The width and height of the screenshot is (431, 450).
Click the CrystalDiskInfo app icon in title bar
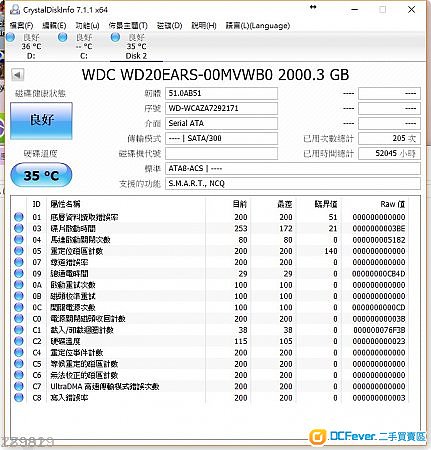coord(15,10)
